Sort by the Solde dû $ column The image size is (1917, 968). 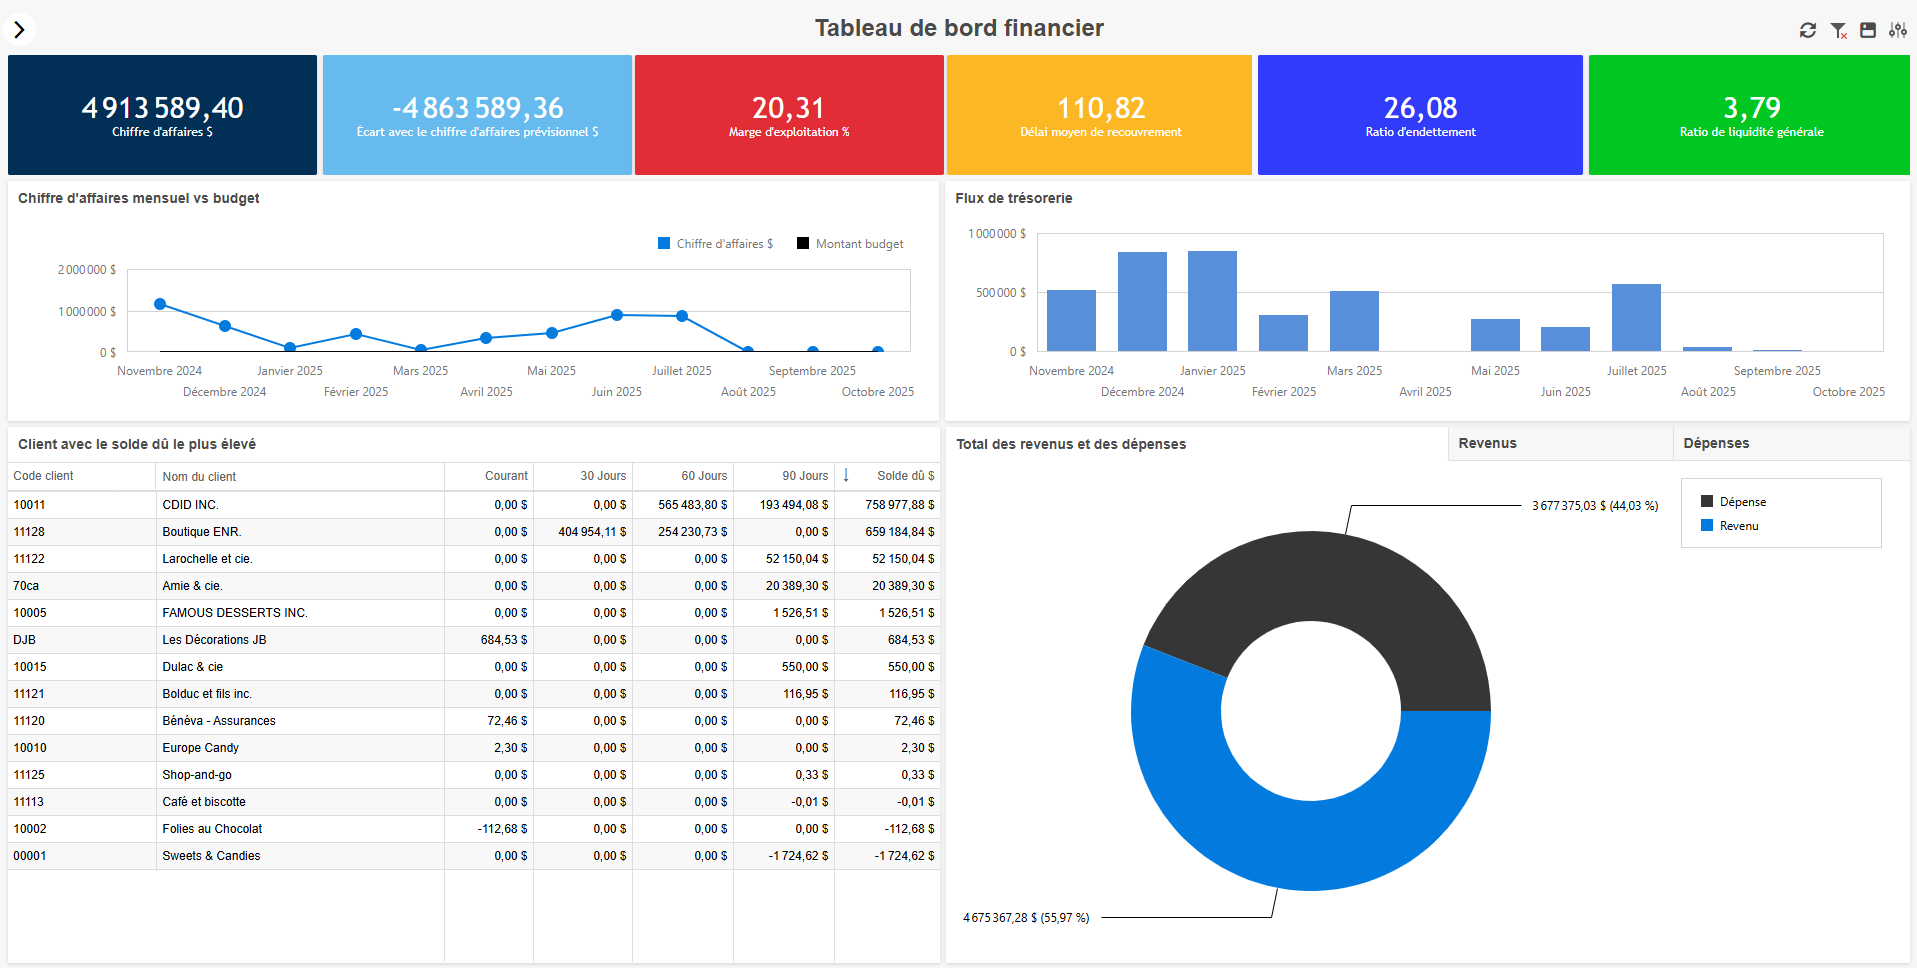[905, 476]
